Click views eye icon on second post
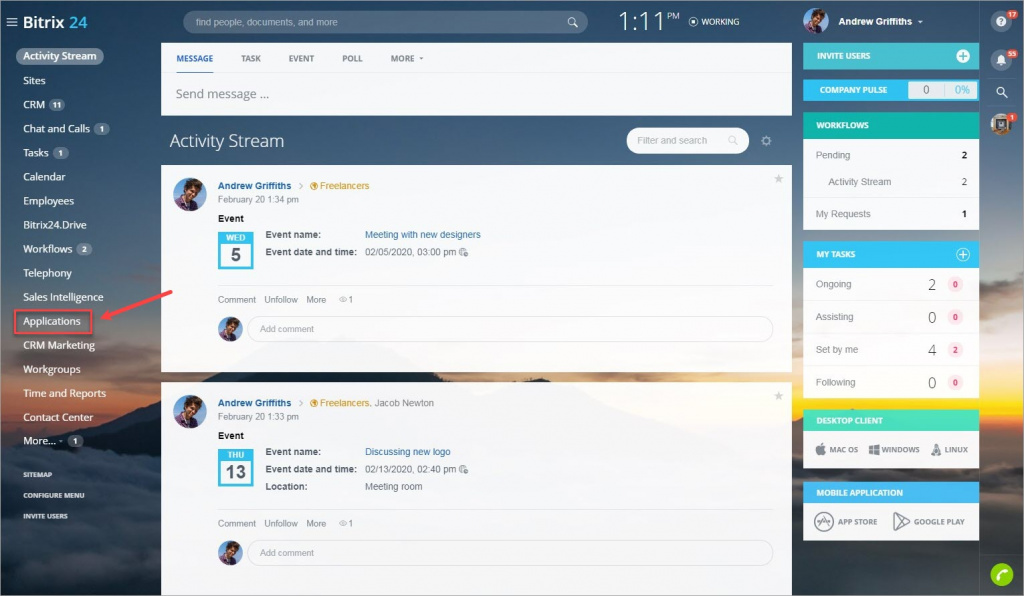 [342, 524]
